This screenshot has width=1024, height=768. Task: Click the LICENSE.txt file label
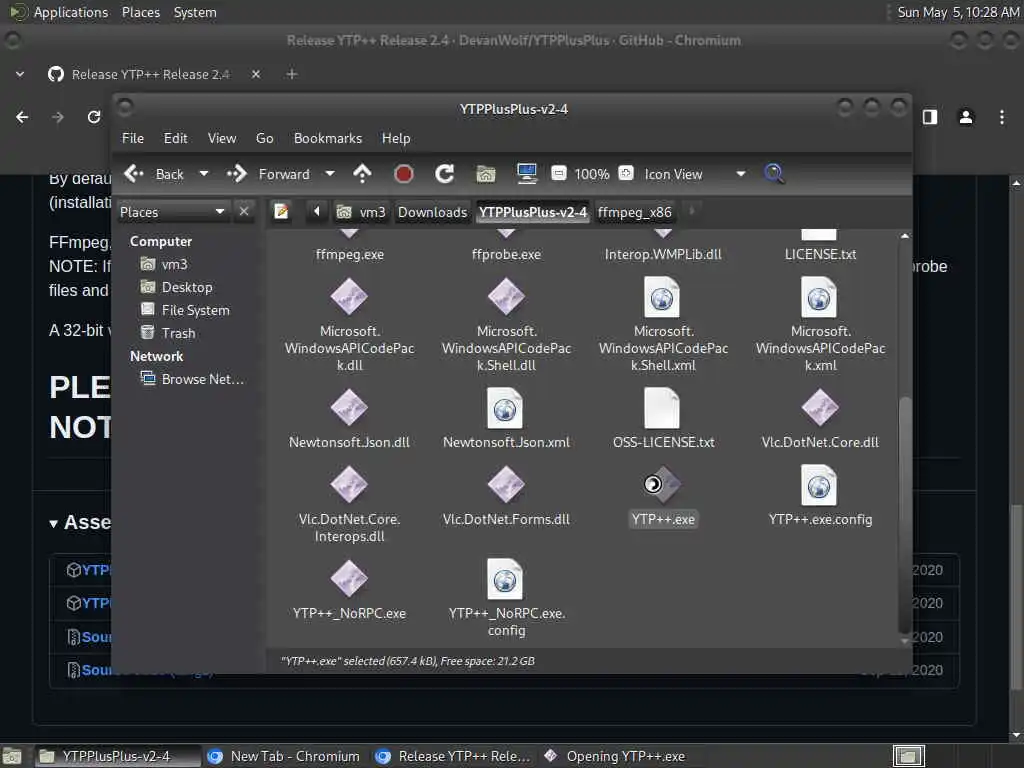coord(820,255)
